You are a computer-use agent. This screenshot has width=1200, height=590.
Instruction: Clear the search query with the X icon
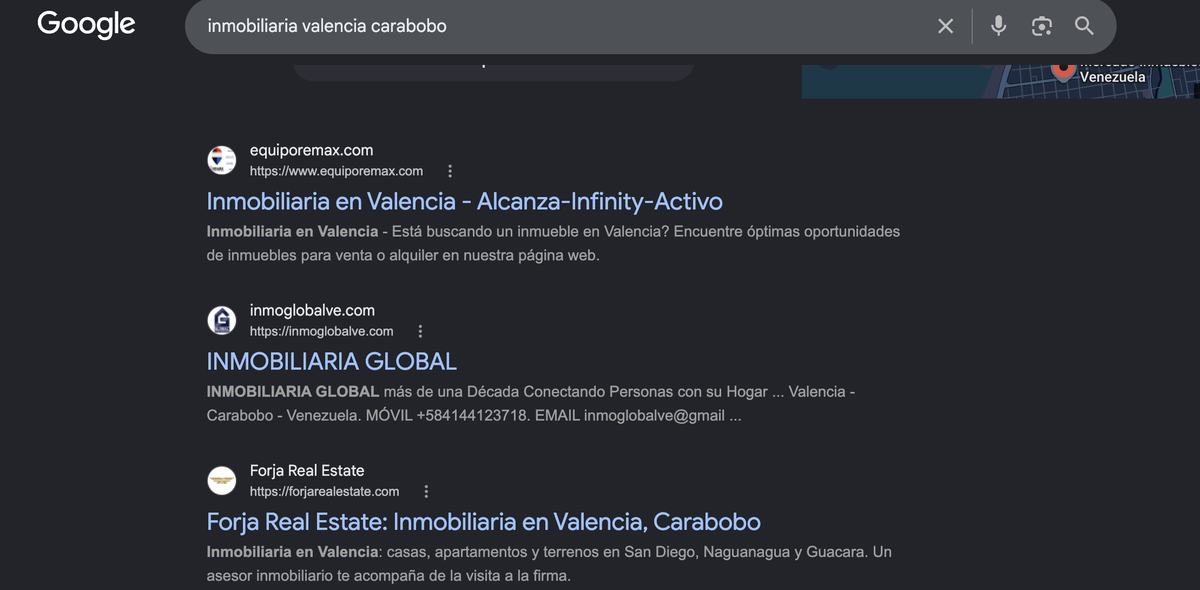pos(945,26)
